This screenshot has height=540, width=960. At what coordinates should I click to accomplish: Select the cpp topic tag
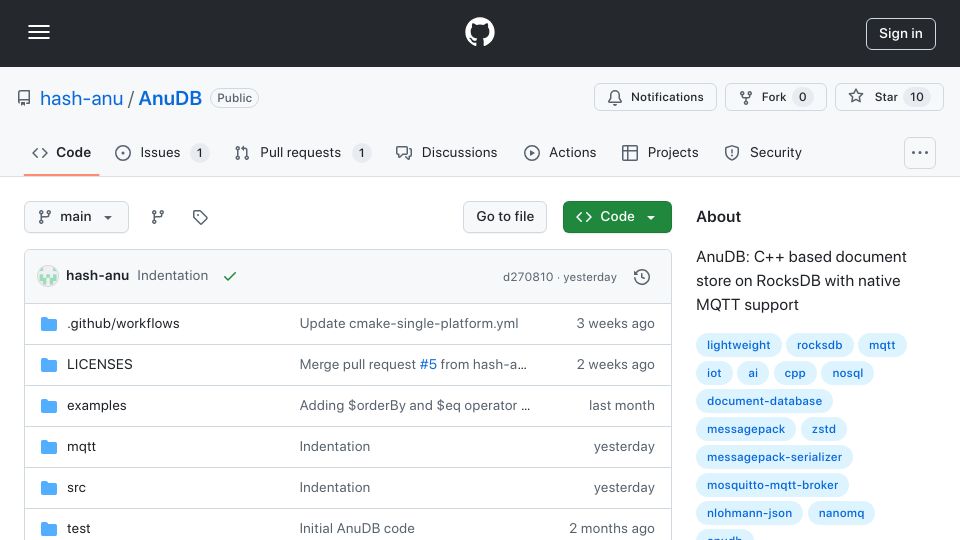click(x=795, y=373)
